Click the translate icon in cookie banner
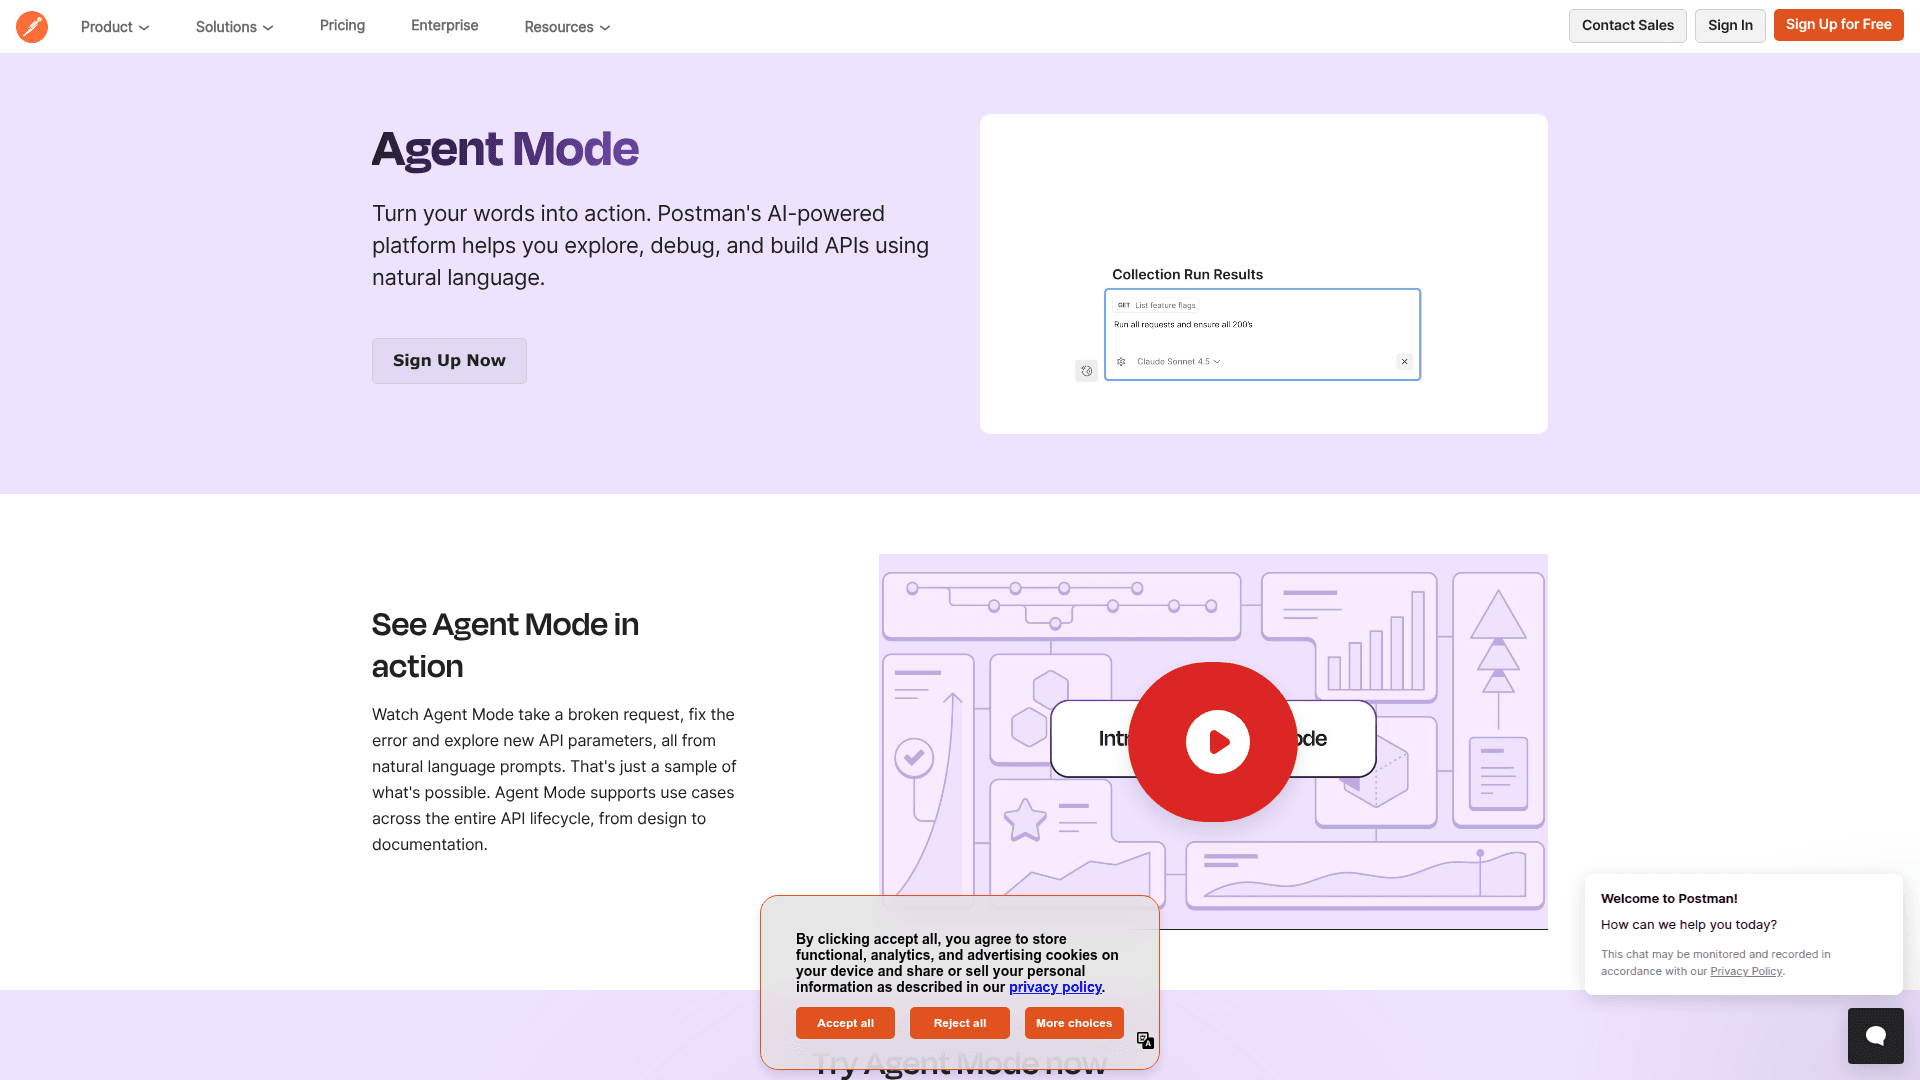The width and height of the screenshot is (1920, 1080). (x=1146, y=1041)
